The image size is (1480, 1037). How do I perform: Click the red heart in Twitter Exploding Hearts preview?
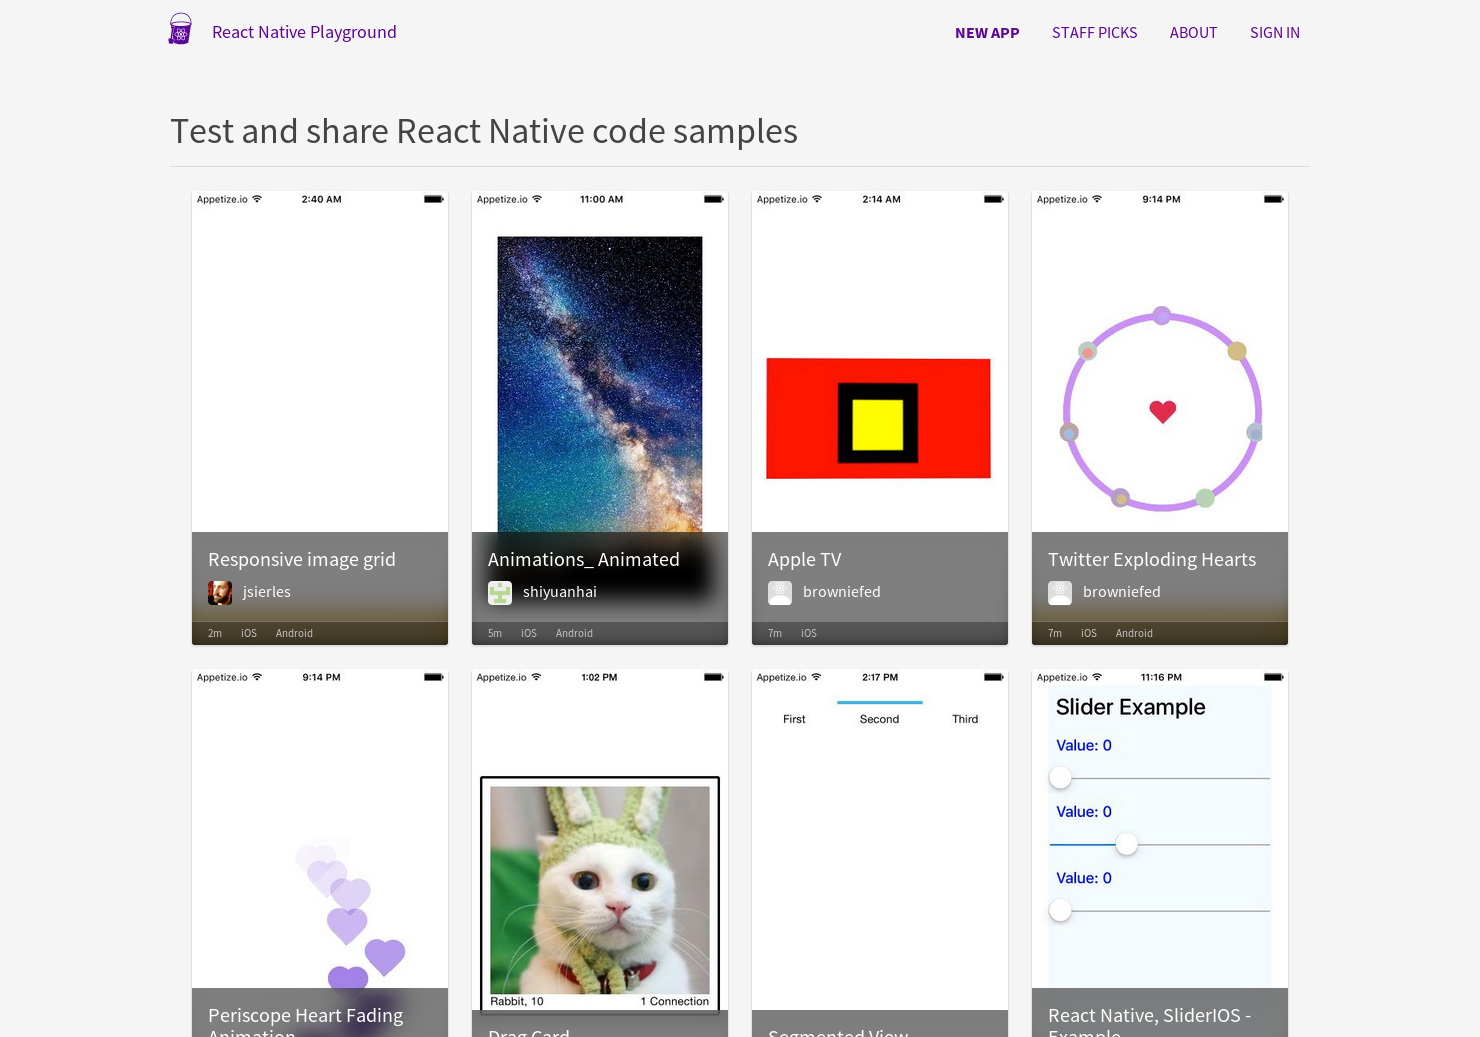(1162, 411)
